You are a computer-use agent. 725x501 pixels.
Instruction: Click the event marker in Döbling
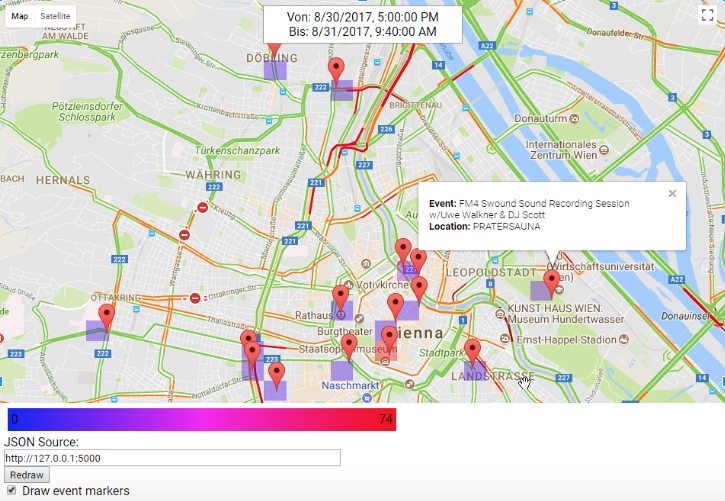(275, 49)
